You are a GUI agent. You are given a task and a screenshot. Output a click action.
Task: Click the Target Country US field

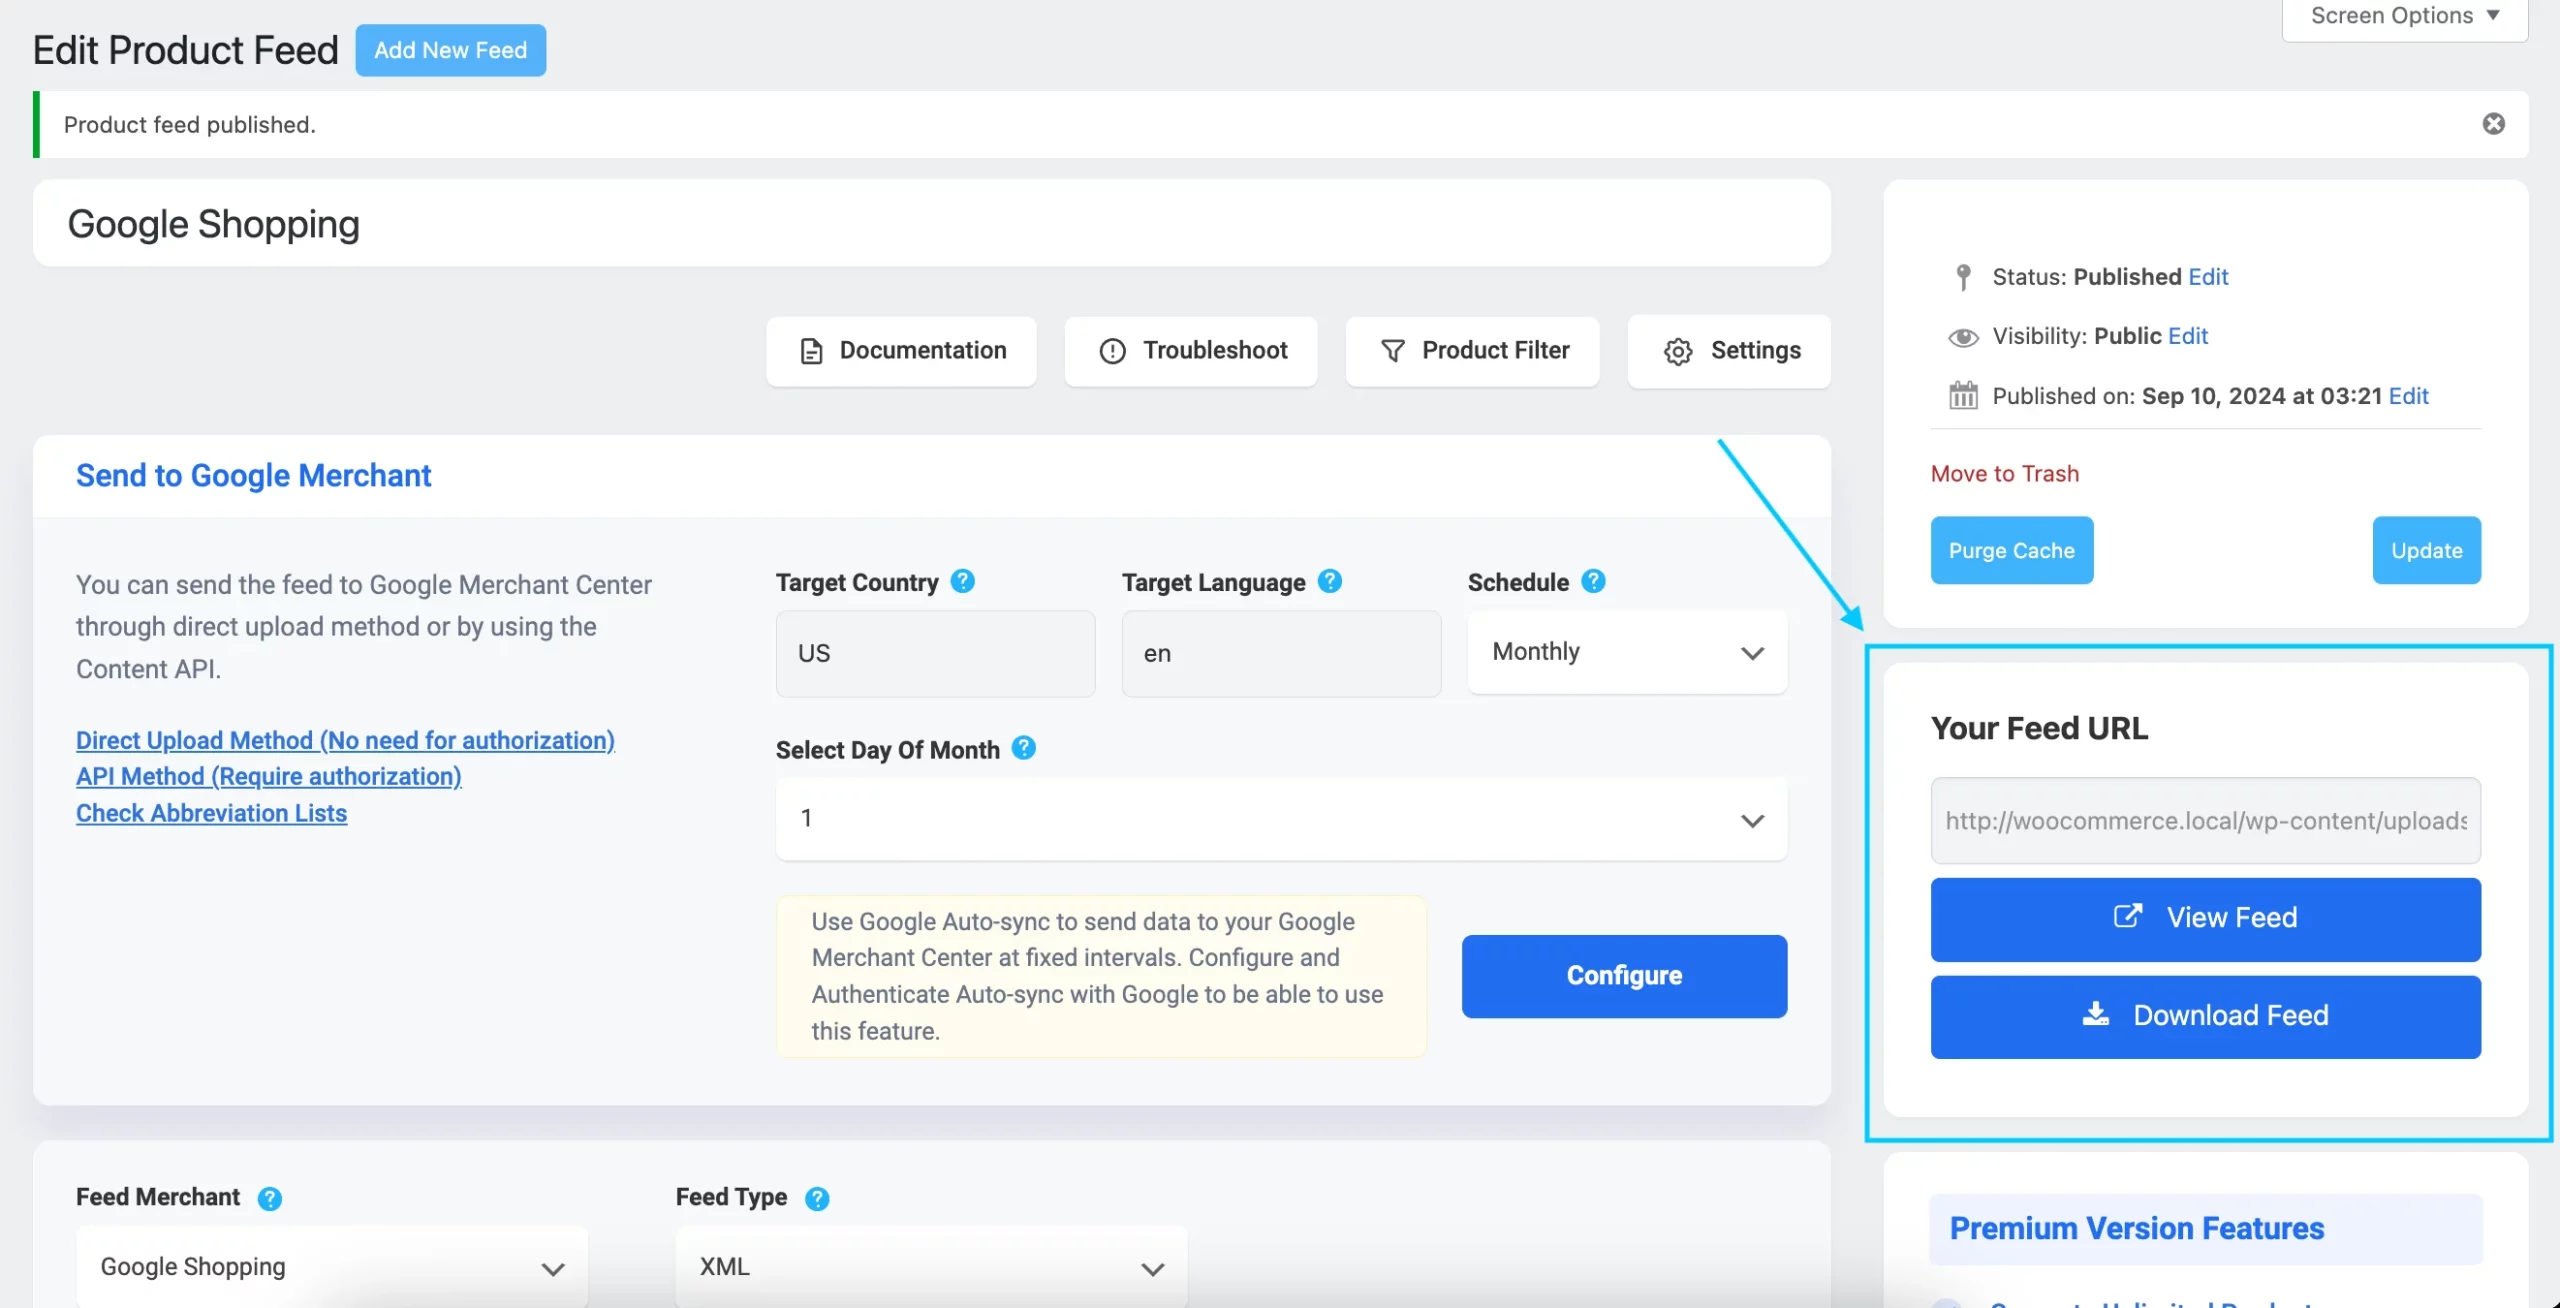(935, 654)
